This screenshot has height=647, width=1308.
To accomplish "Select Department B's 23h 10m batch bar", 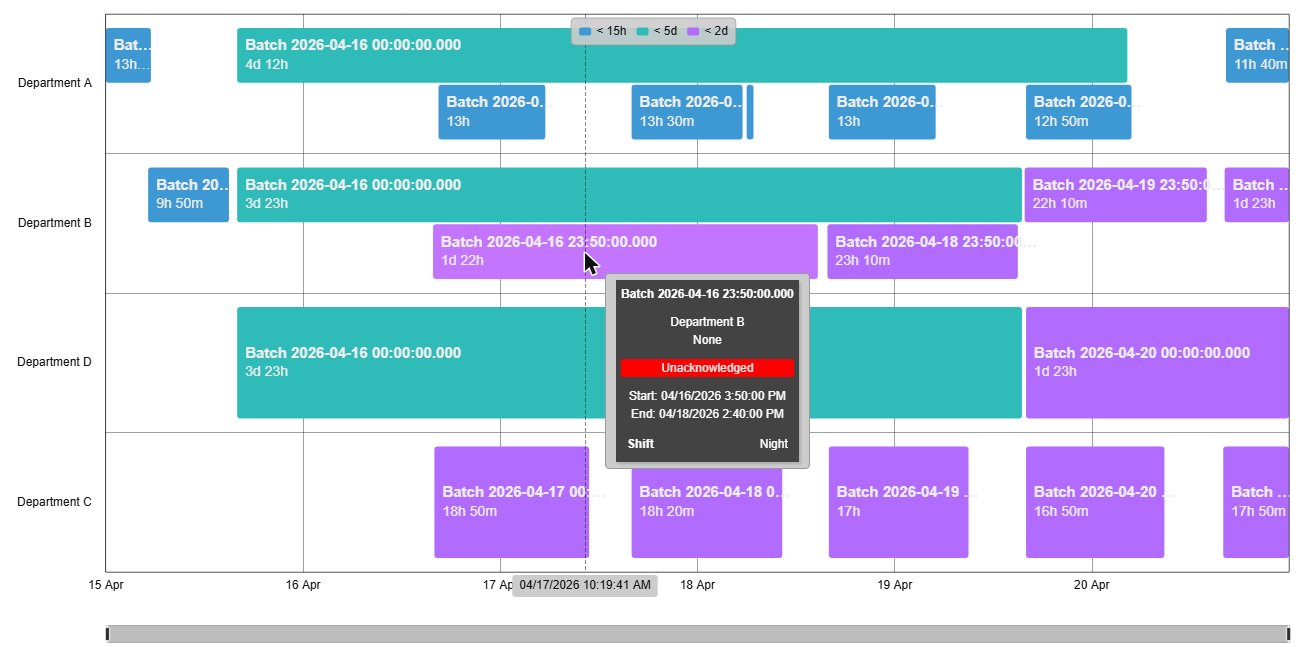I will click(922, 251).
